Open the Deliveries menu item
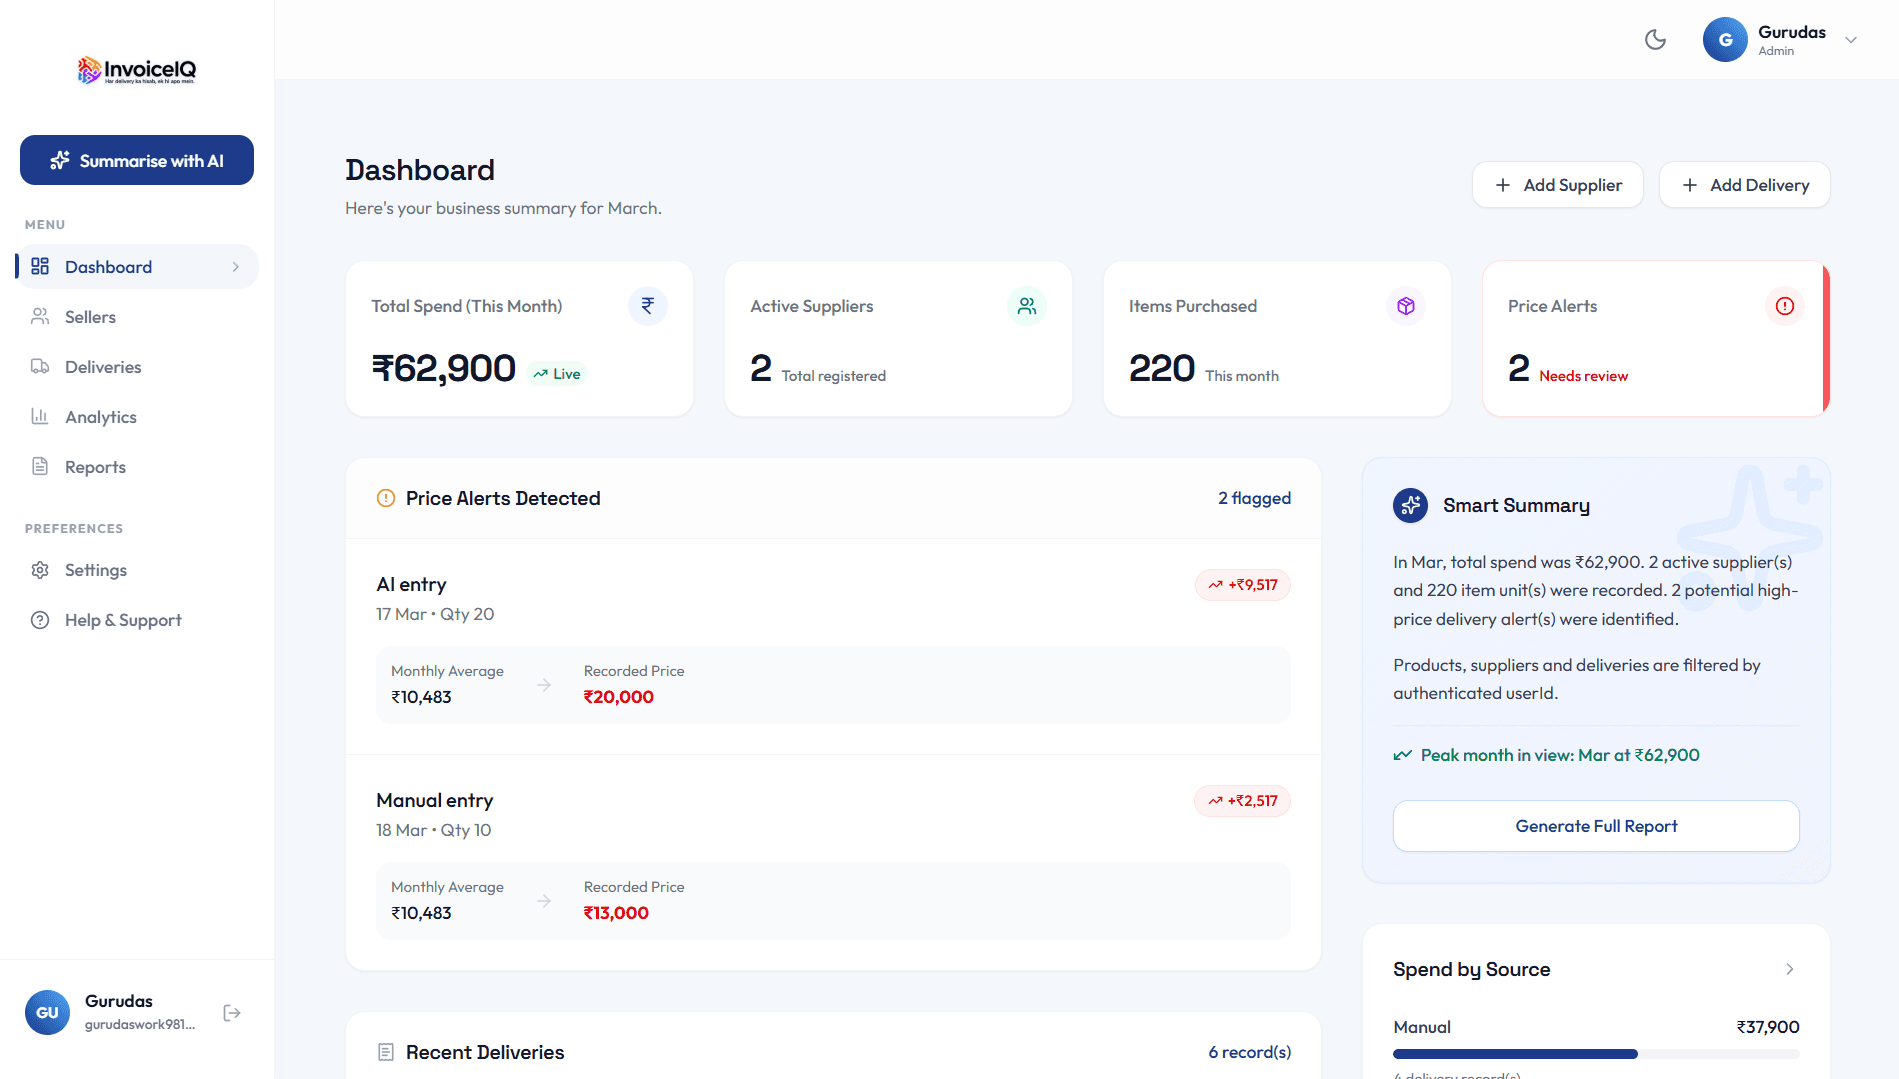 click(103, 367)
